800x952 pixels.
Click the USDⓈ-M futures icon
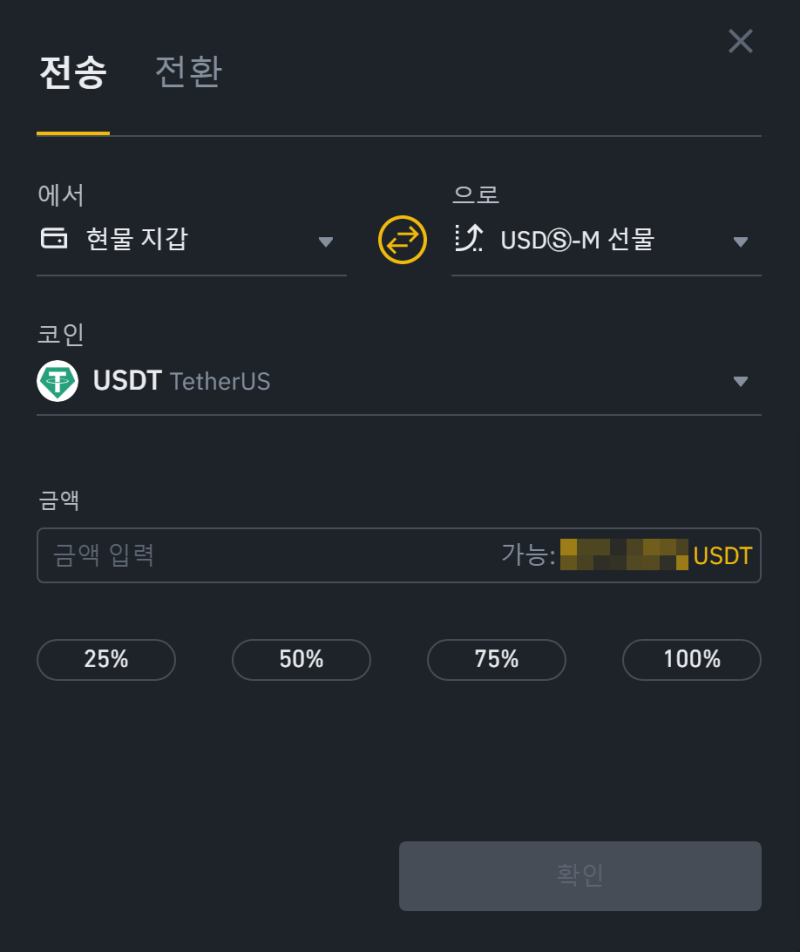click(469, 238)
